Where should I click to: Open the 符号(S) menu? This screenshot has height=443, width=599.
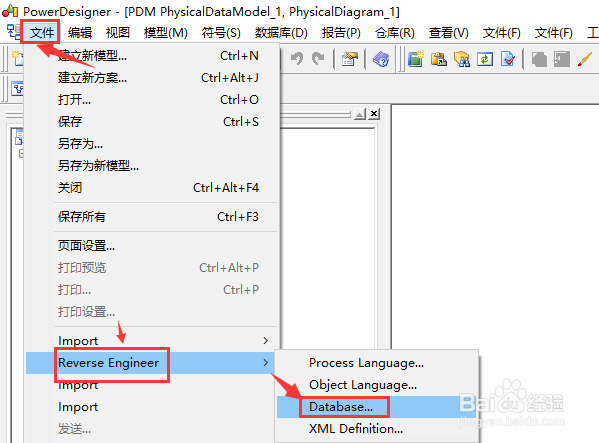click(221, 33)
